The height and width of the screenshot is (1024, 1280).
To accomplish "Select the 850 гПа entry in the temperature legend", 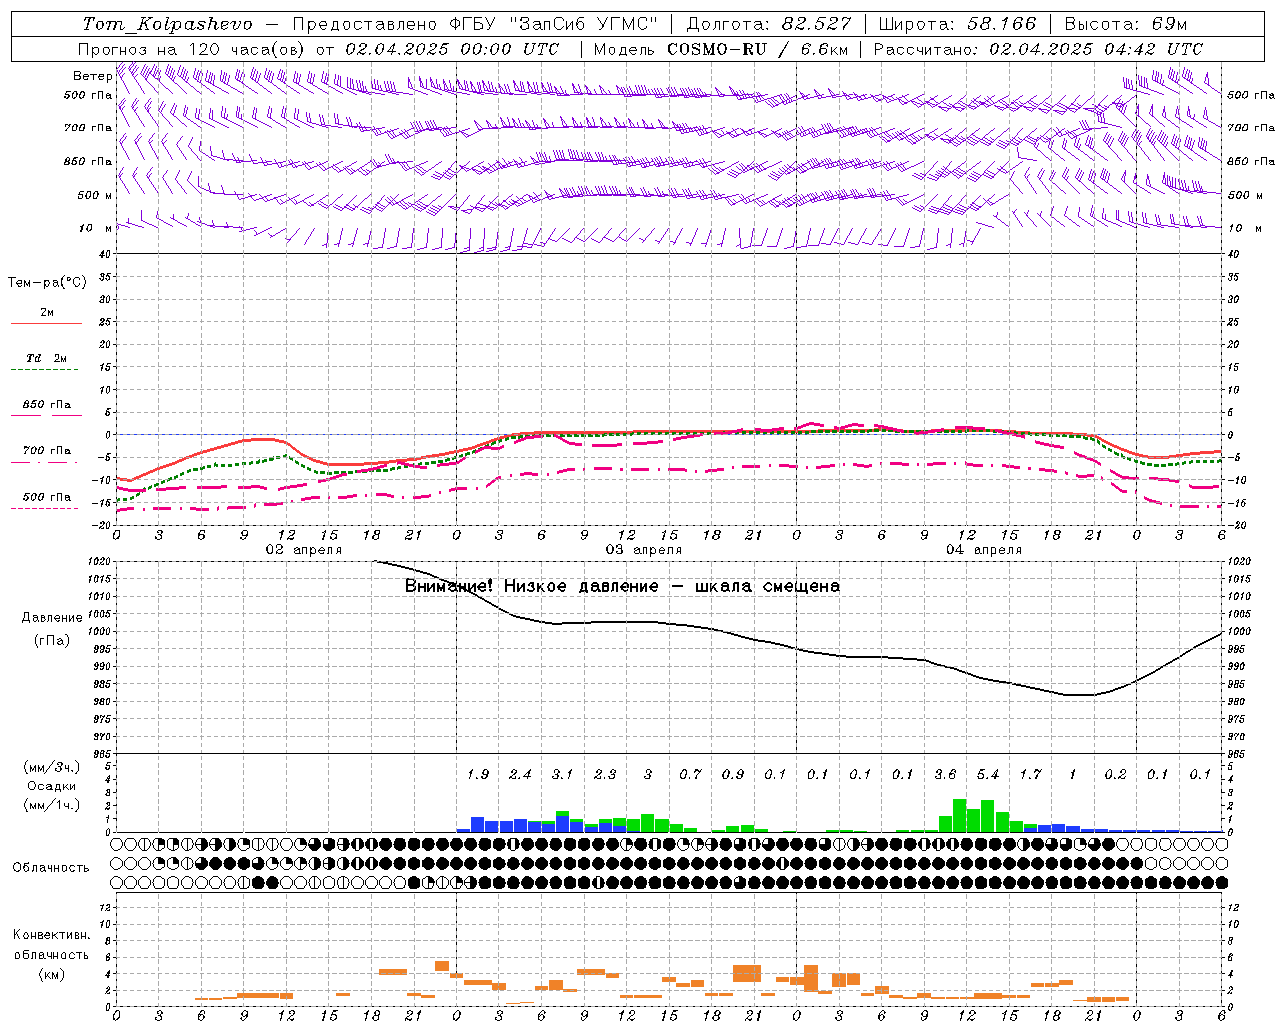I will (47, 405).
